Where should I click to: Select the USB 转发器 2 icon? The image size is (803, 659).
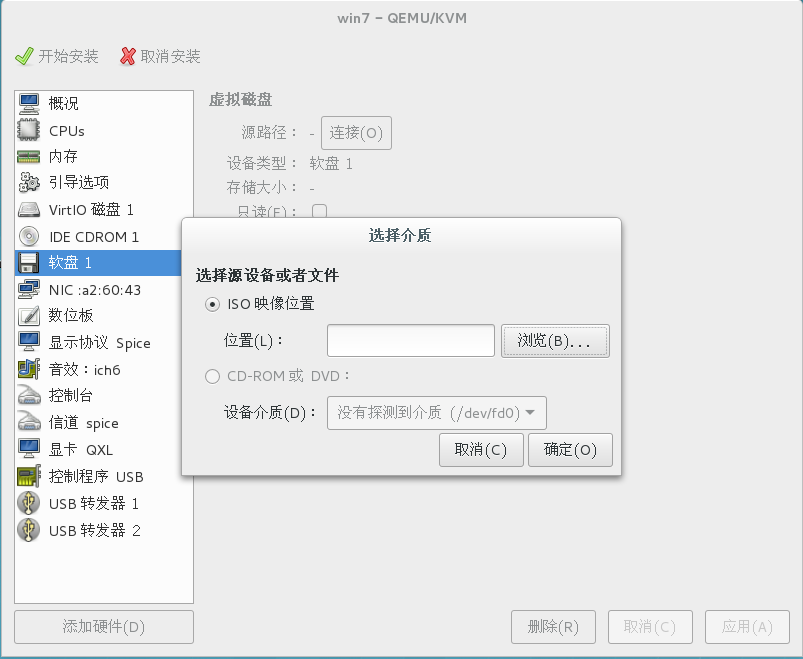29,530
